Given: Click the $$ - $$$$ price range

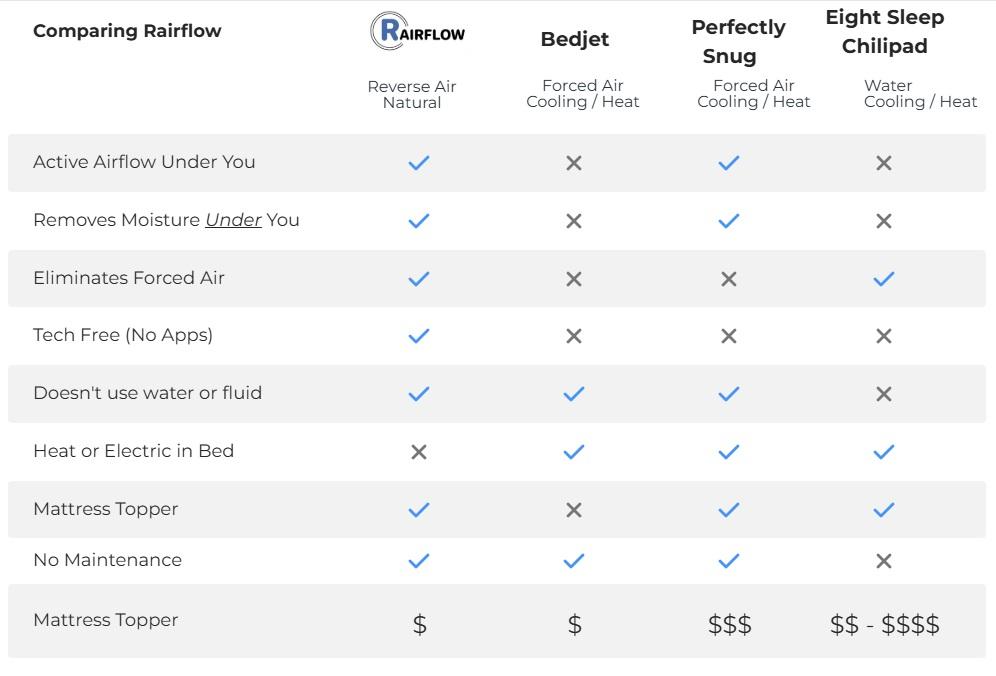Looking at the screenshot, I should 885,625.
